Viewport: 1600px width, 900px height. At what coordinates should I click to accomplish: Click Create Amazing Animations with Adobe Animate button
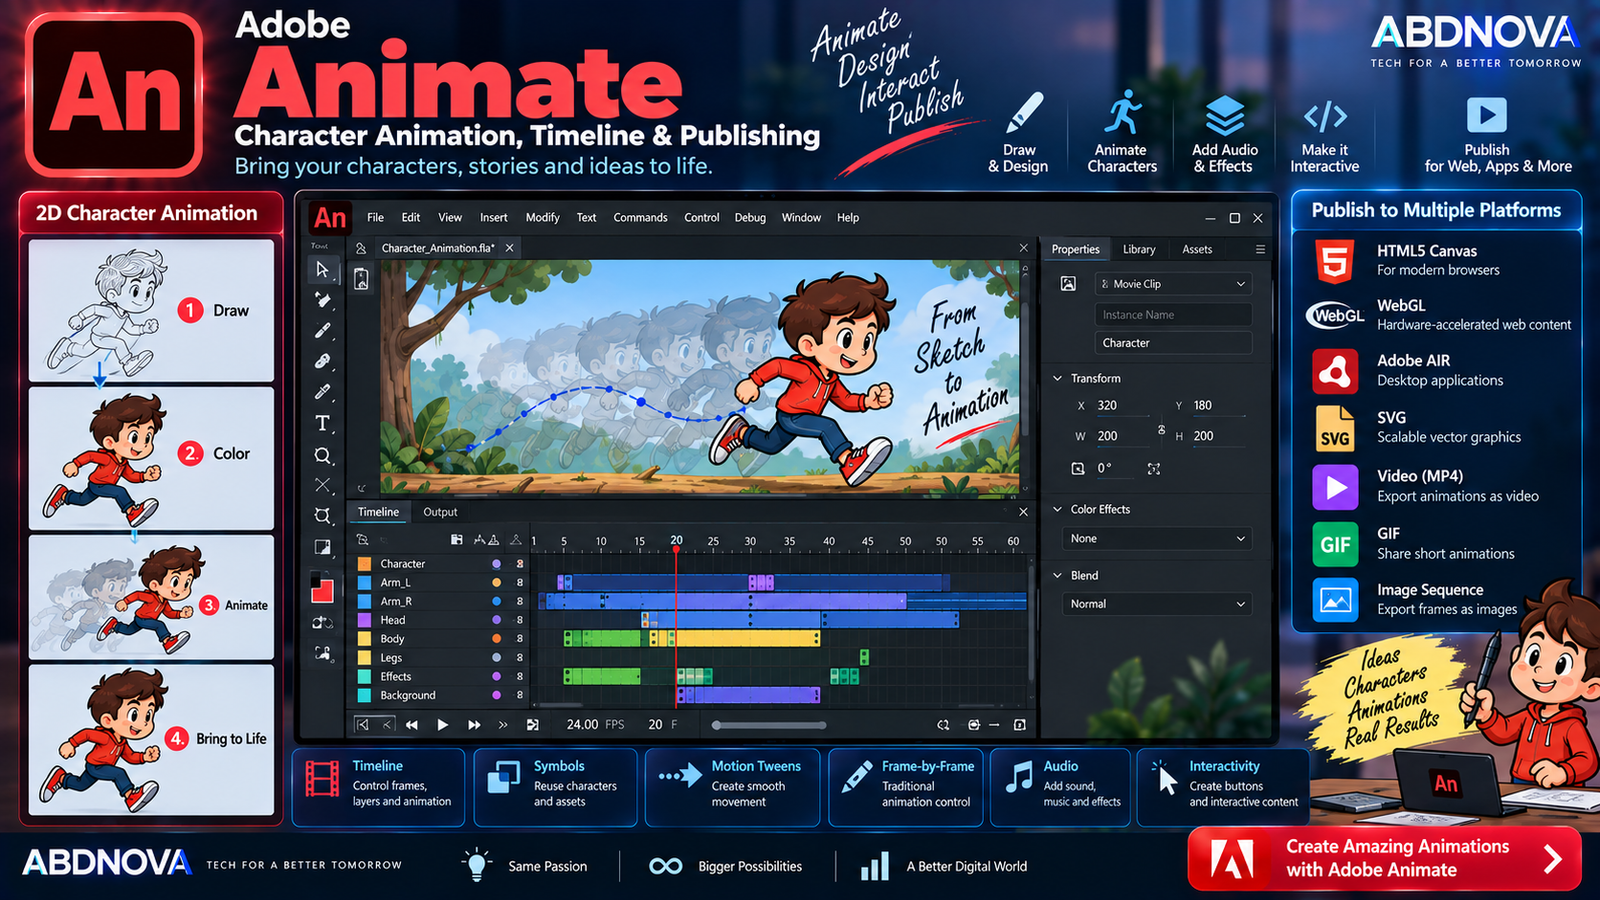1384,858
